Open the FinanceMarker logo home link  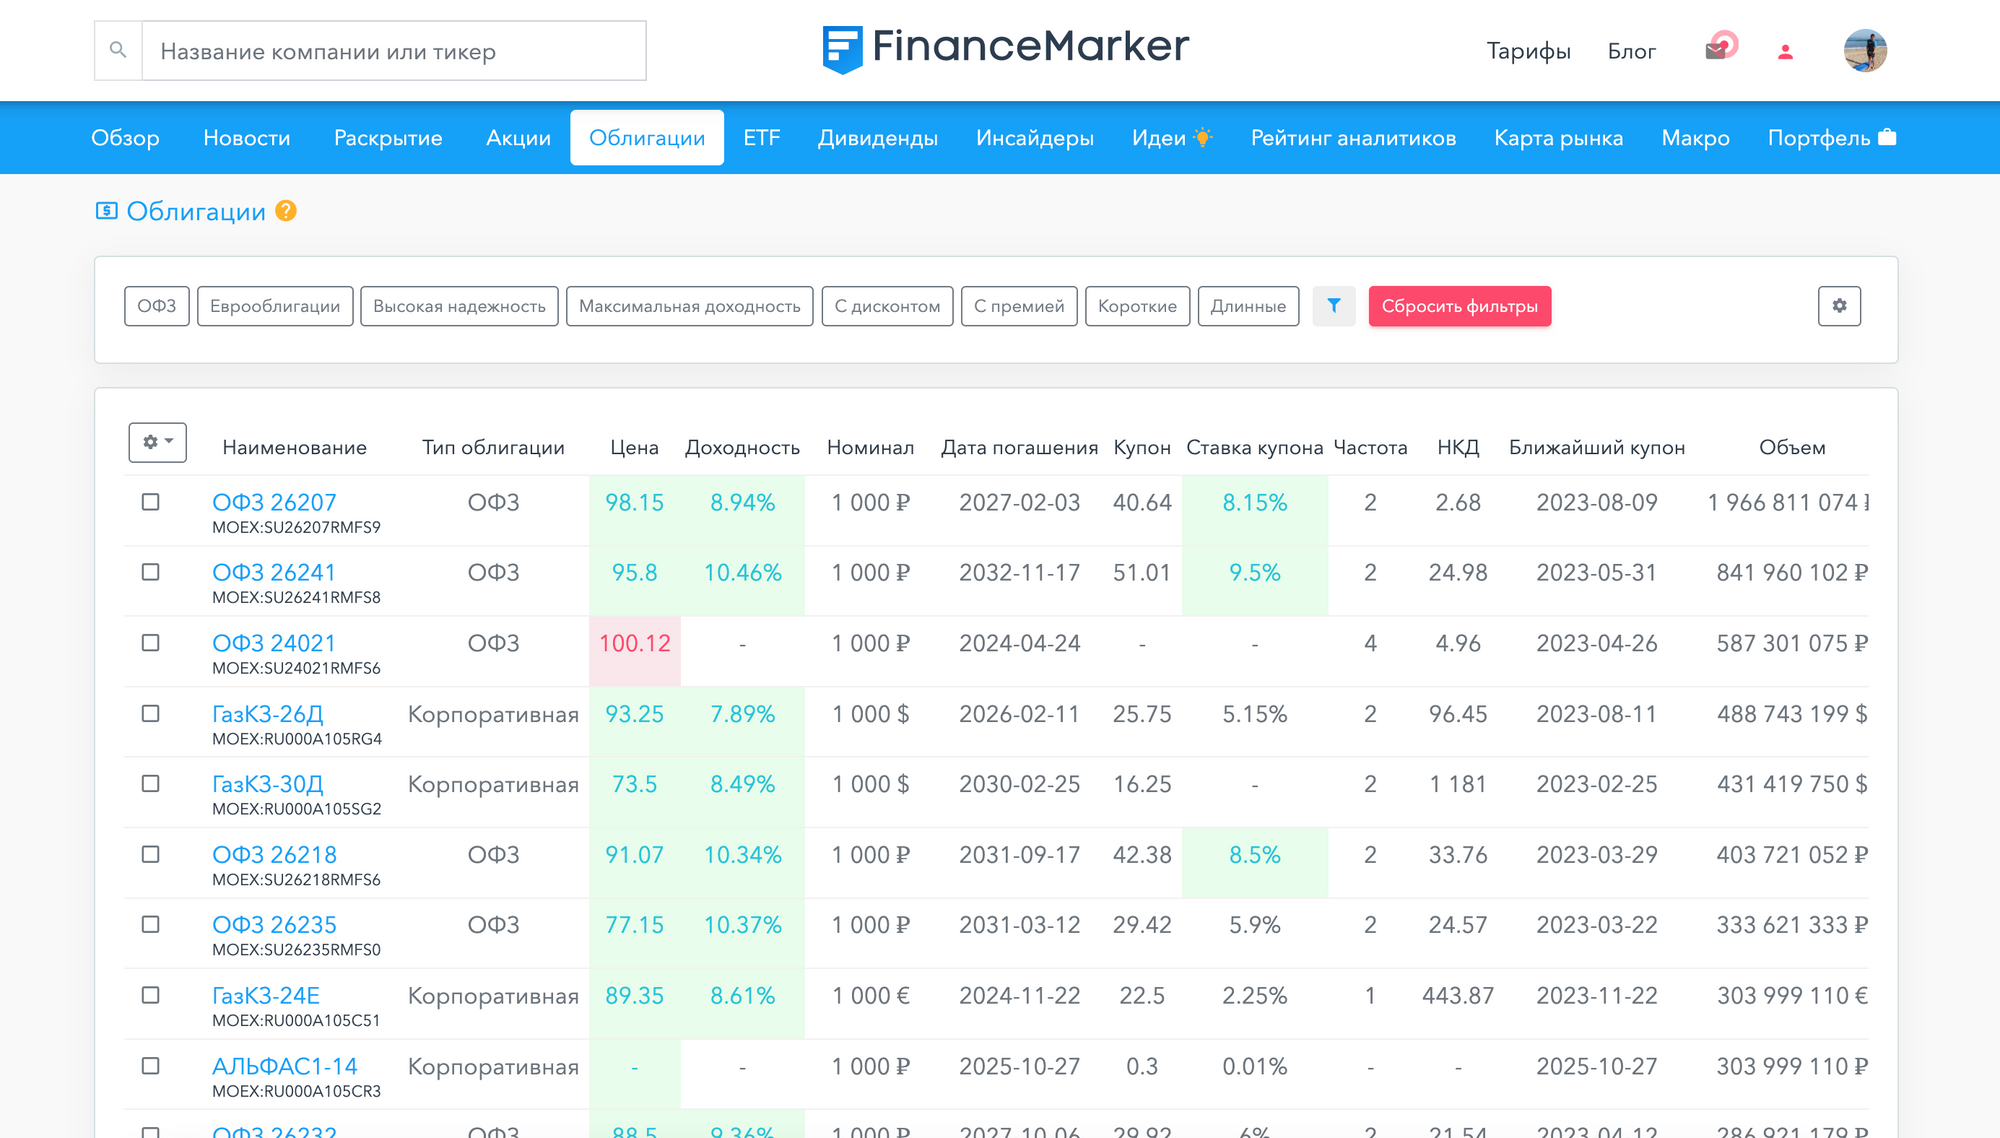[1005, 49]
